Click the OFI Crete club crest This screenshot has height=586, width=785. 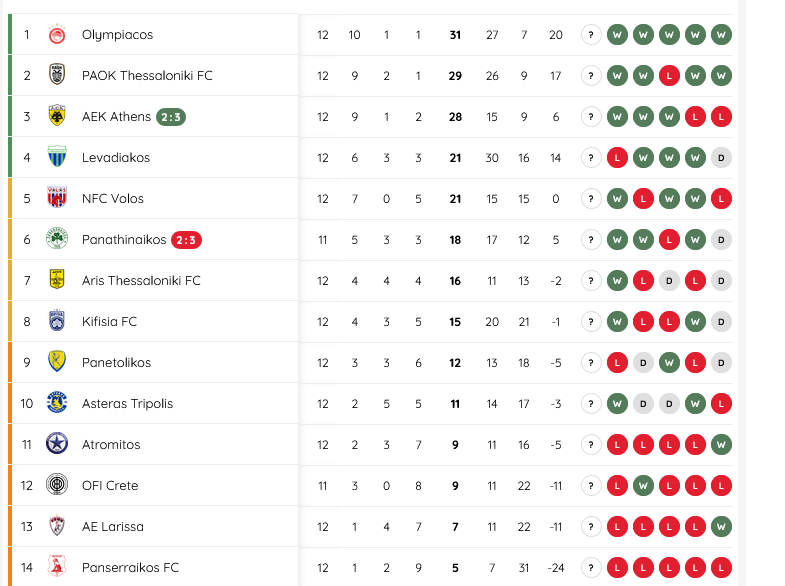57,486
